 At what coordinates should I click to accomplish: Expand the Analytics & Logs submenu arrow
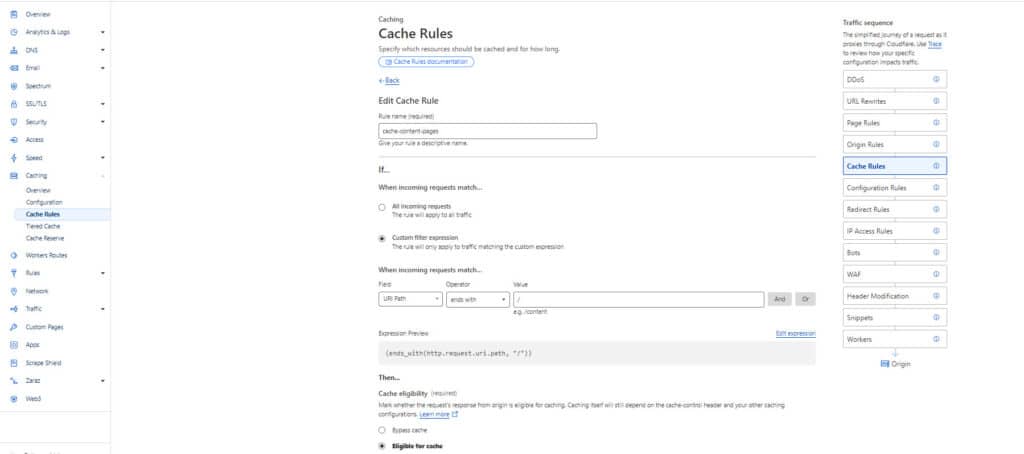[103, 32]
